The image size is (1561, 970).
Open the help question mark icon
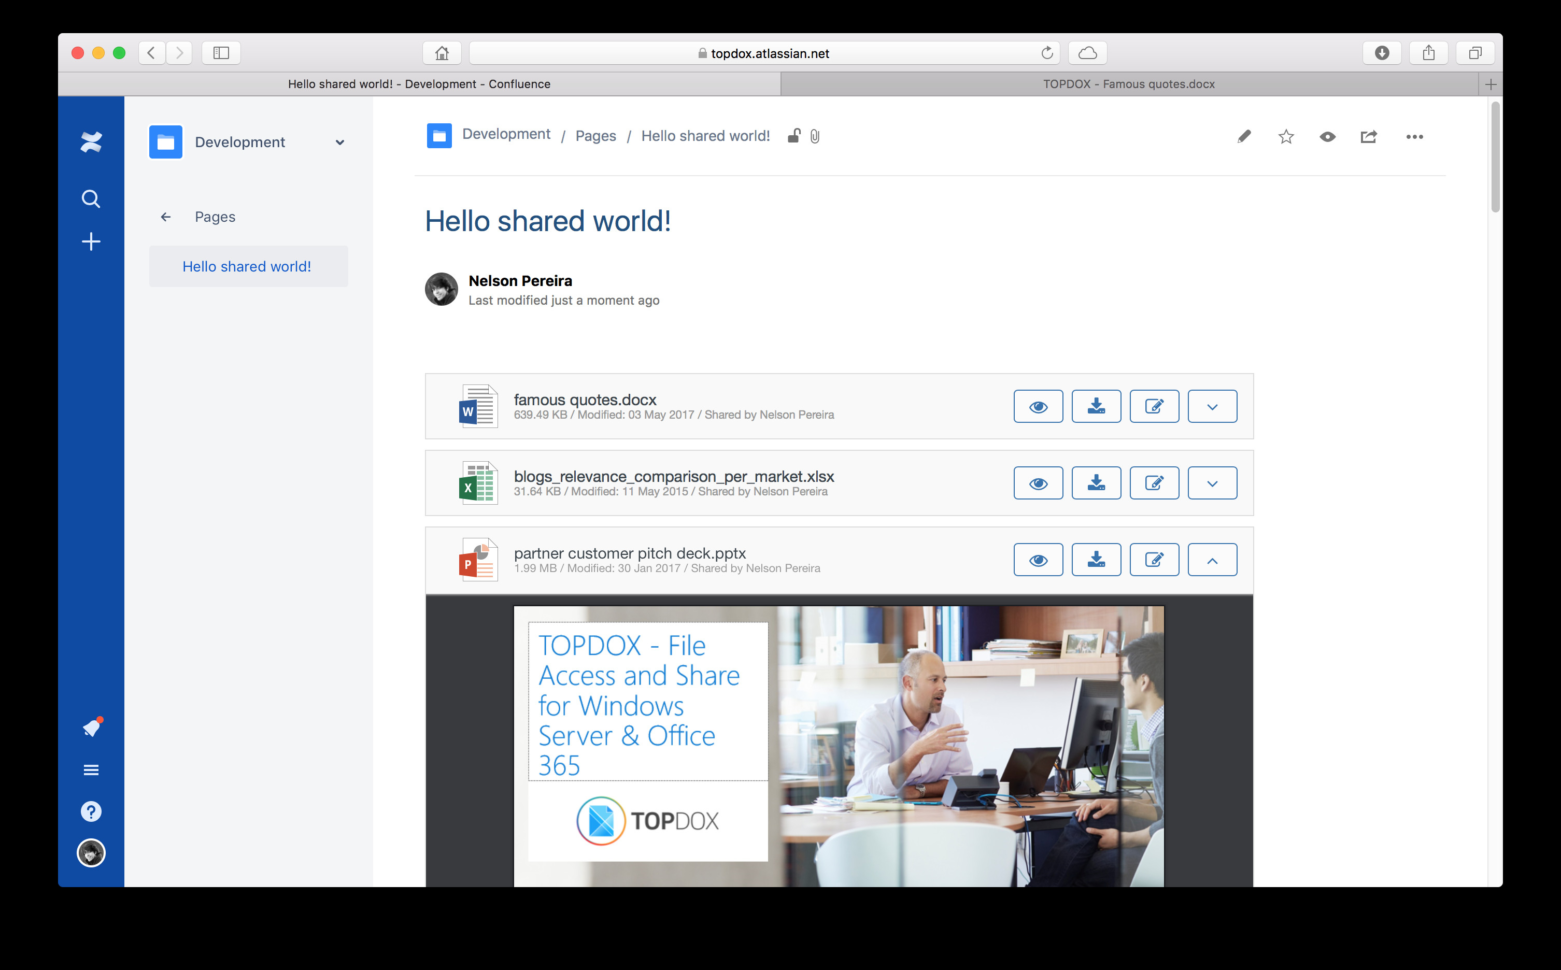(x=91, y=812)
